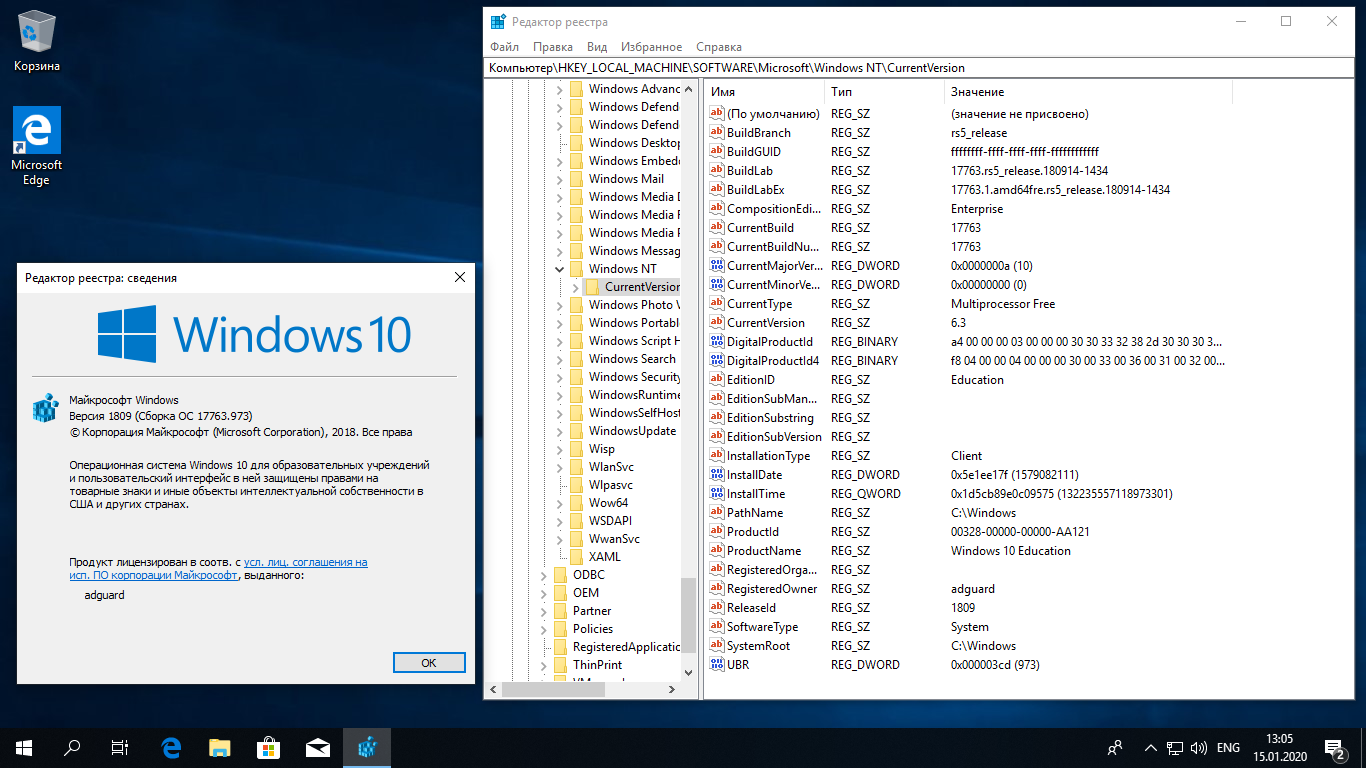Open the People icon in the tray
1366x768 pixels.
pos(1114,747)
